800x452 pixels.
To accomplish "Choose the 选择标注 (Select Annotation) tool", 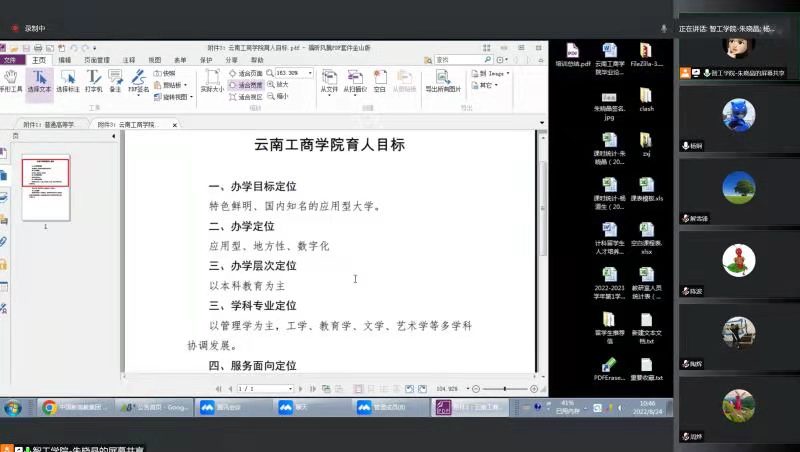I will point(68,81).
